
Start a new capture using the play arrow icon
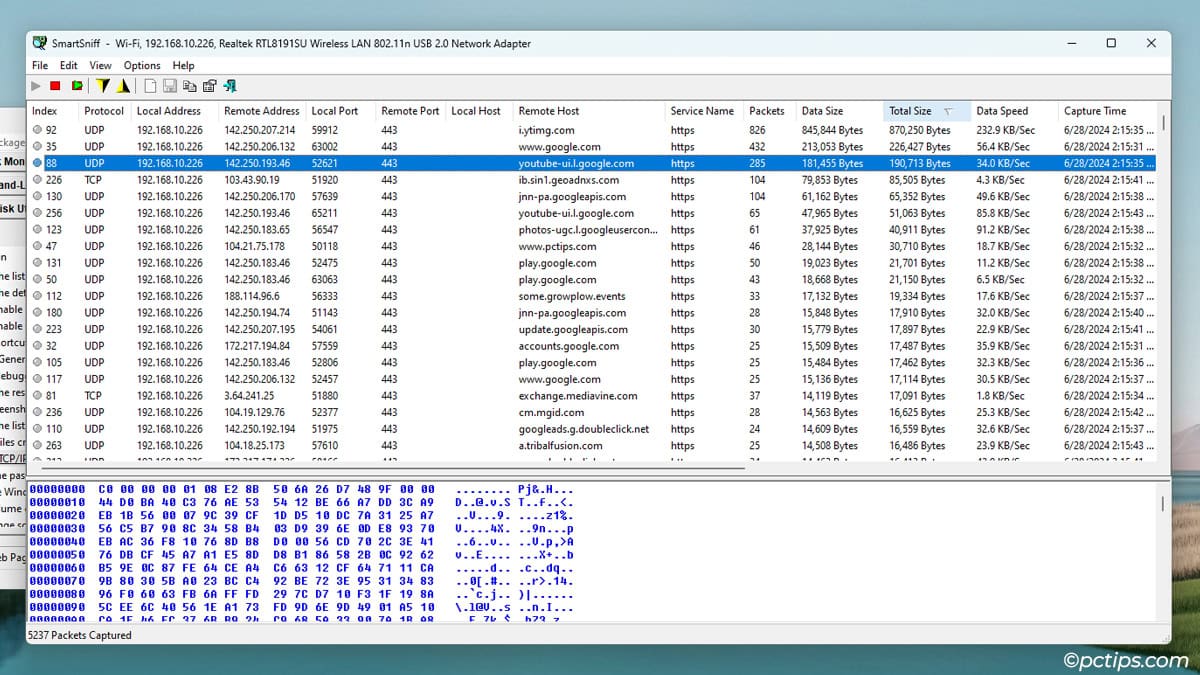coord(36,85)
